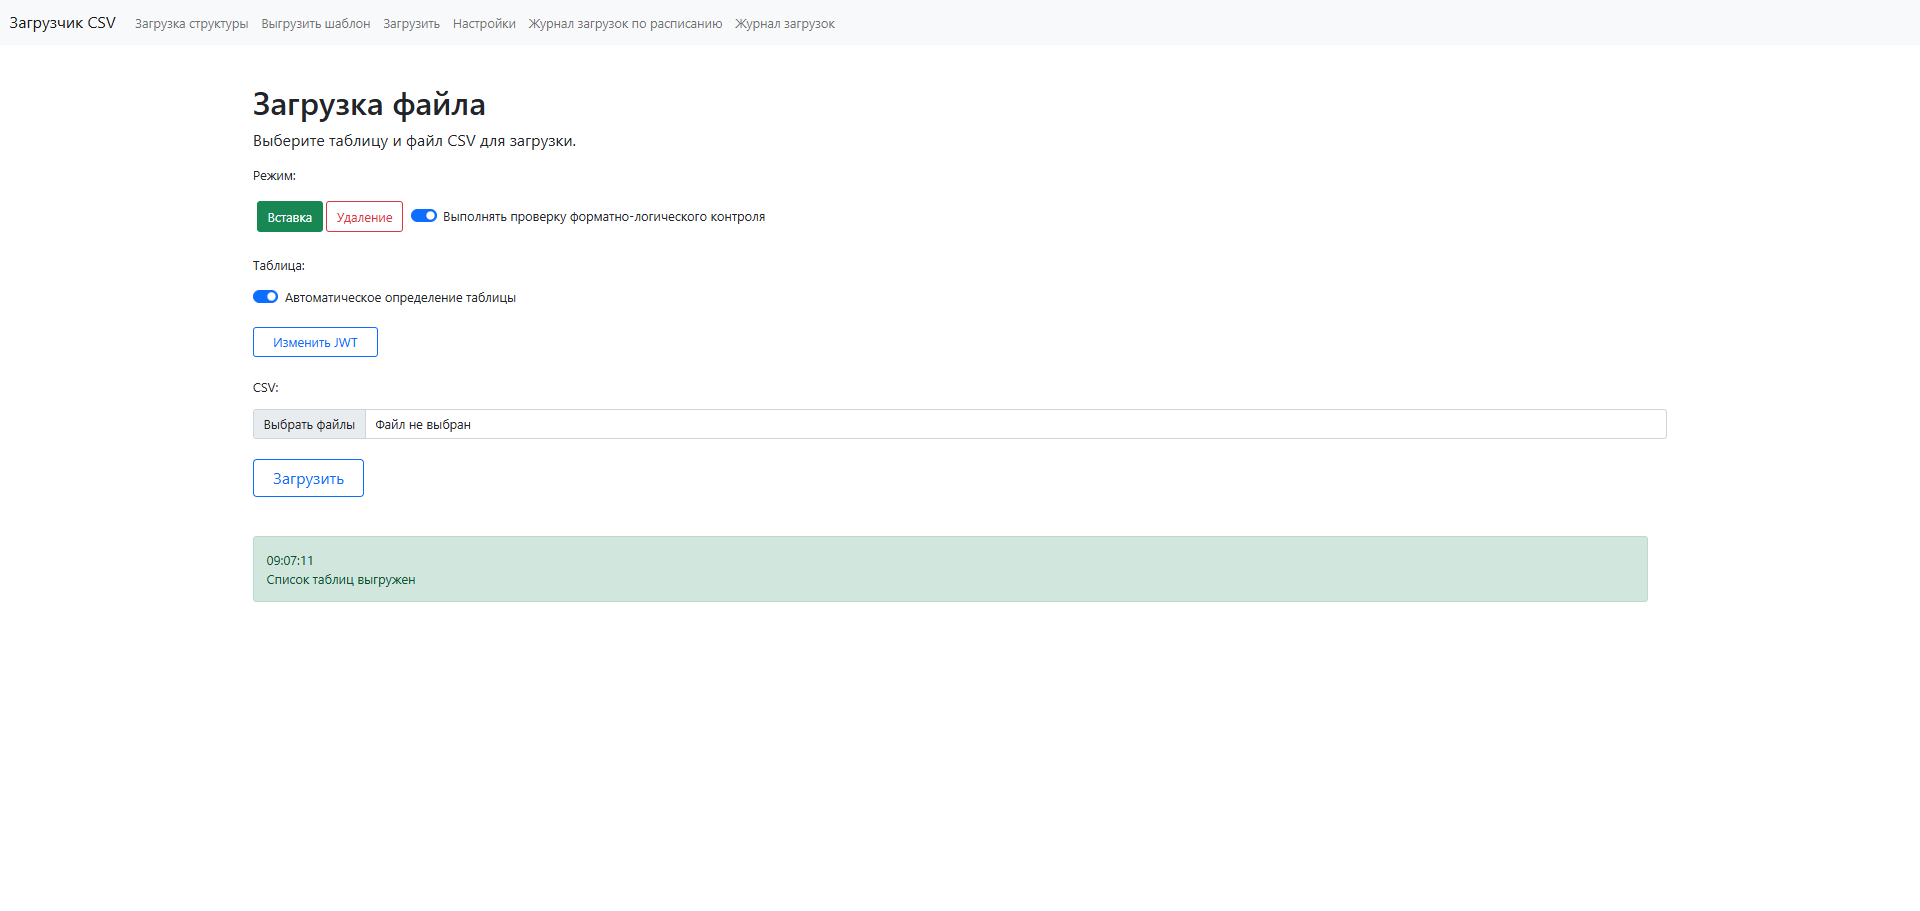
Task: Click the Список таблиц выгружен message
Action: click(x=340, y=580)
